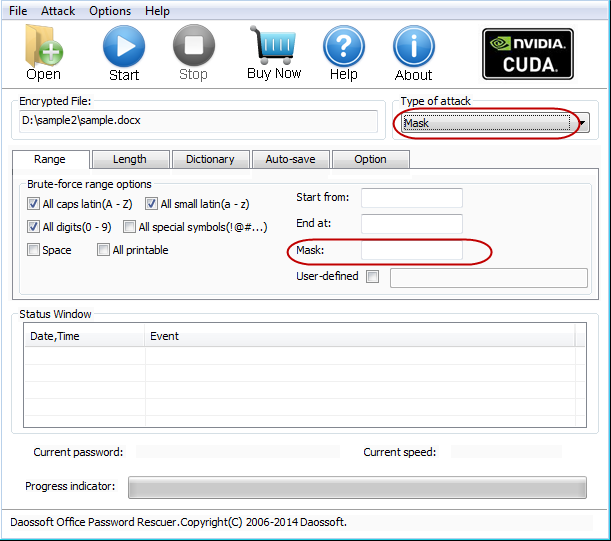Click the Mask input field

(x=411, y=251)
